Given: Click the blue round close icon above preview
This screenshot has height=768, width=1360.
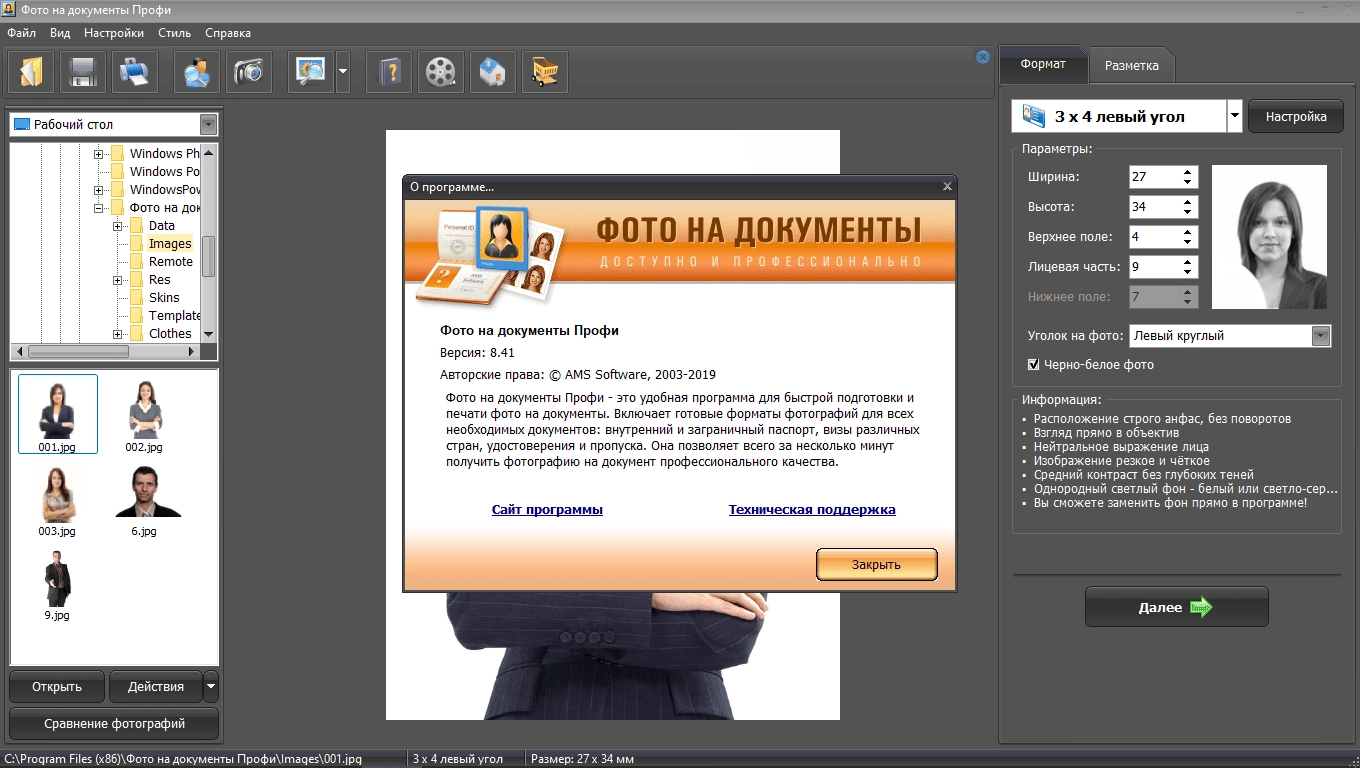Looking at the screenshot, I should [983, 57].
